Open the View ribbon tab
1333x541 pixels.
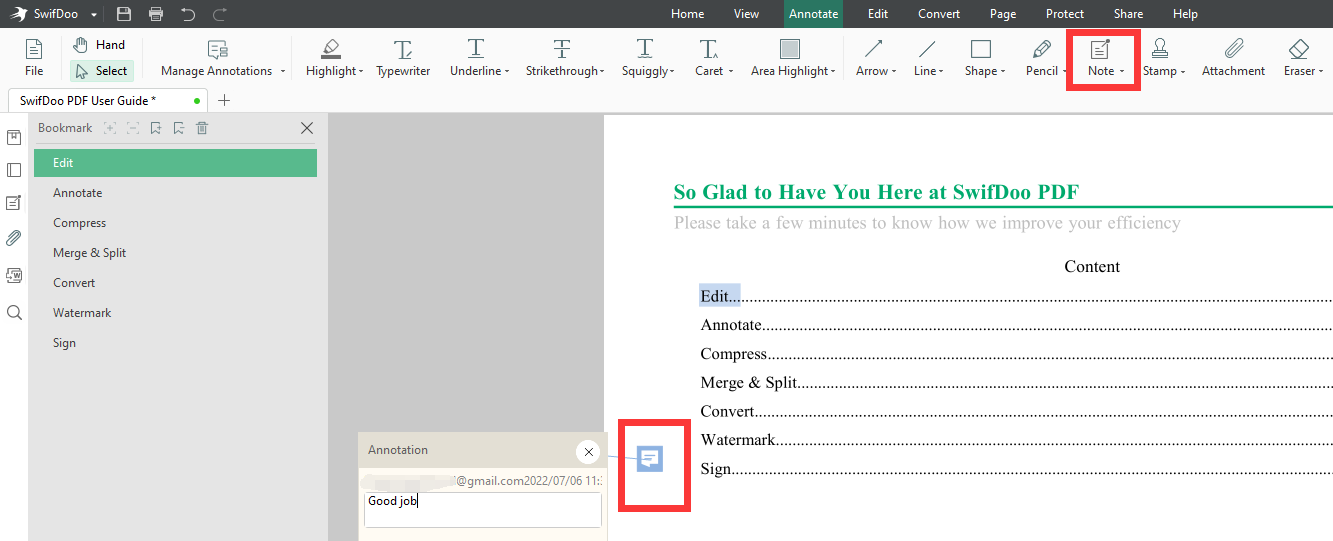746,14
